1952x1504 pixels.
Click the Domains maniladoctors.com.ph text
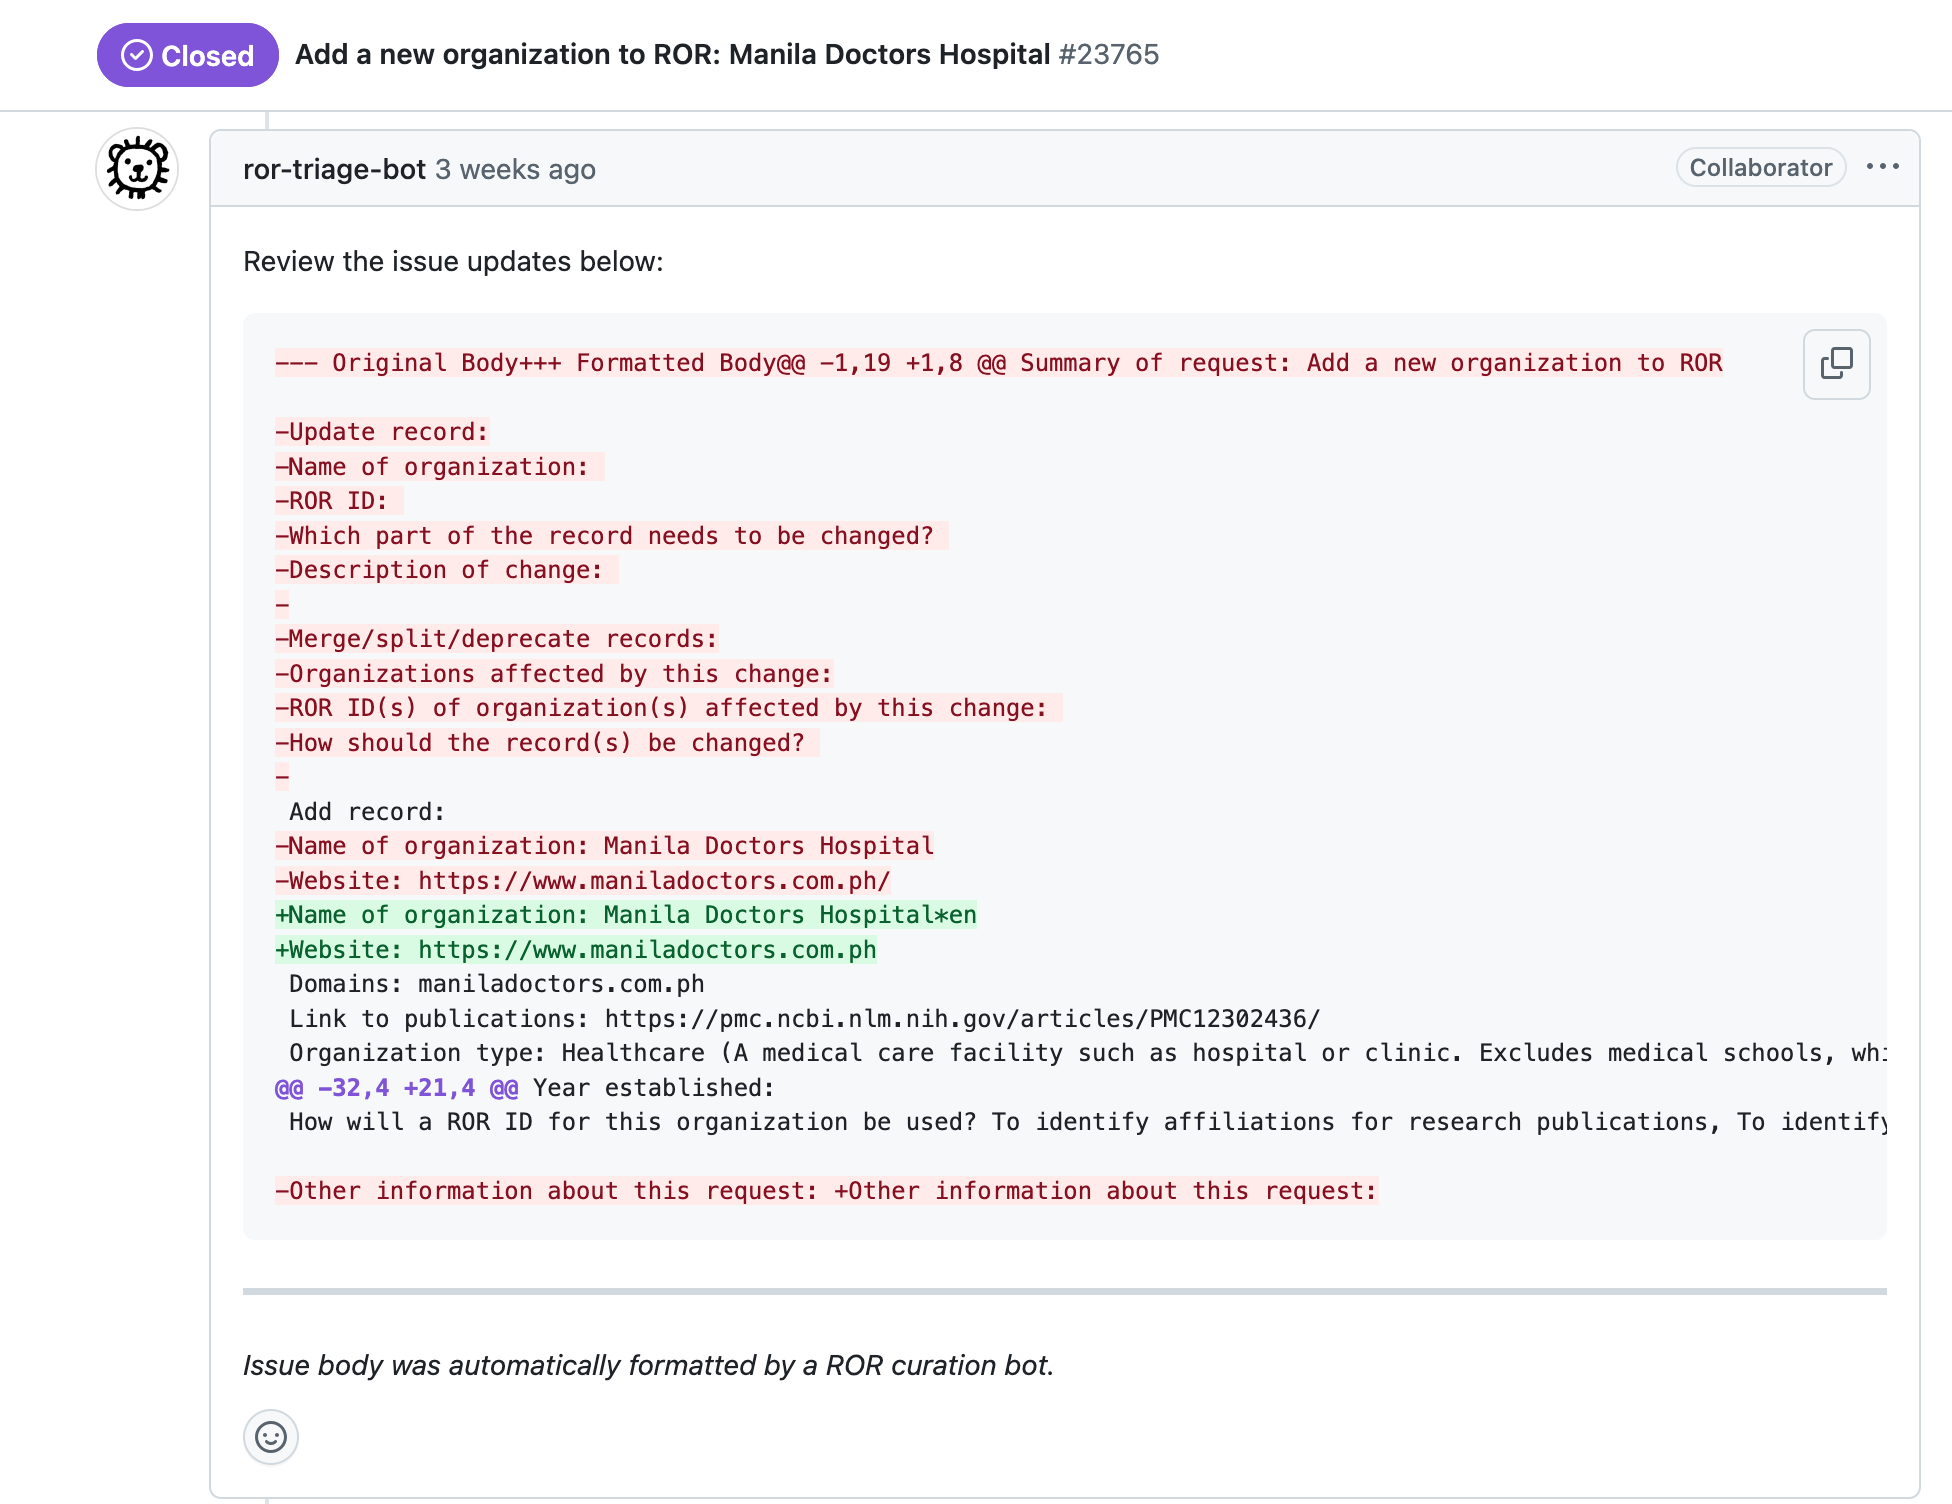pos(495,983)
